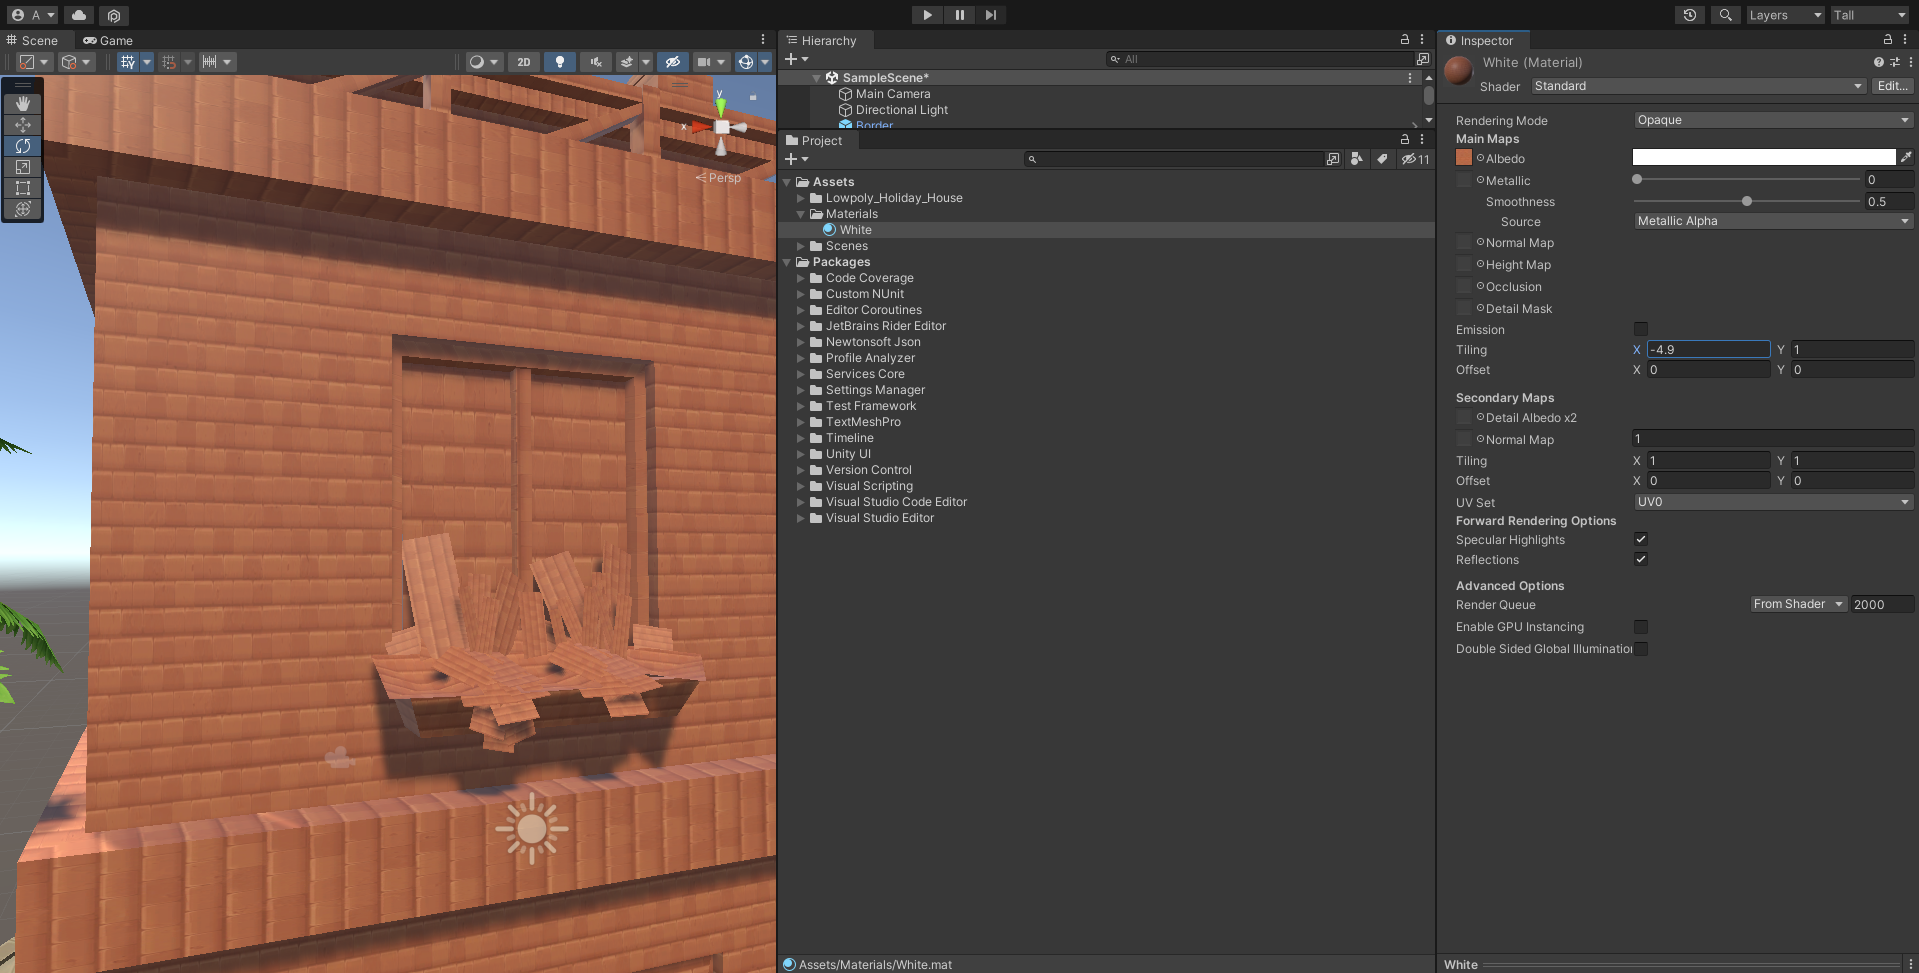The width and height of the screenshot is (1919, 973).
Task: Click the Project panel search field
Action: point(1175,159)
